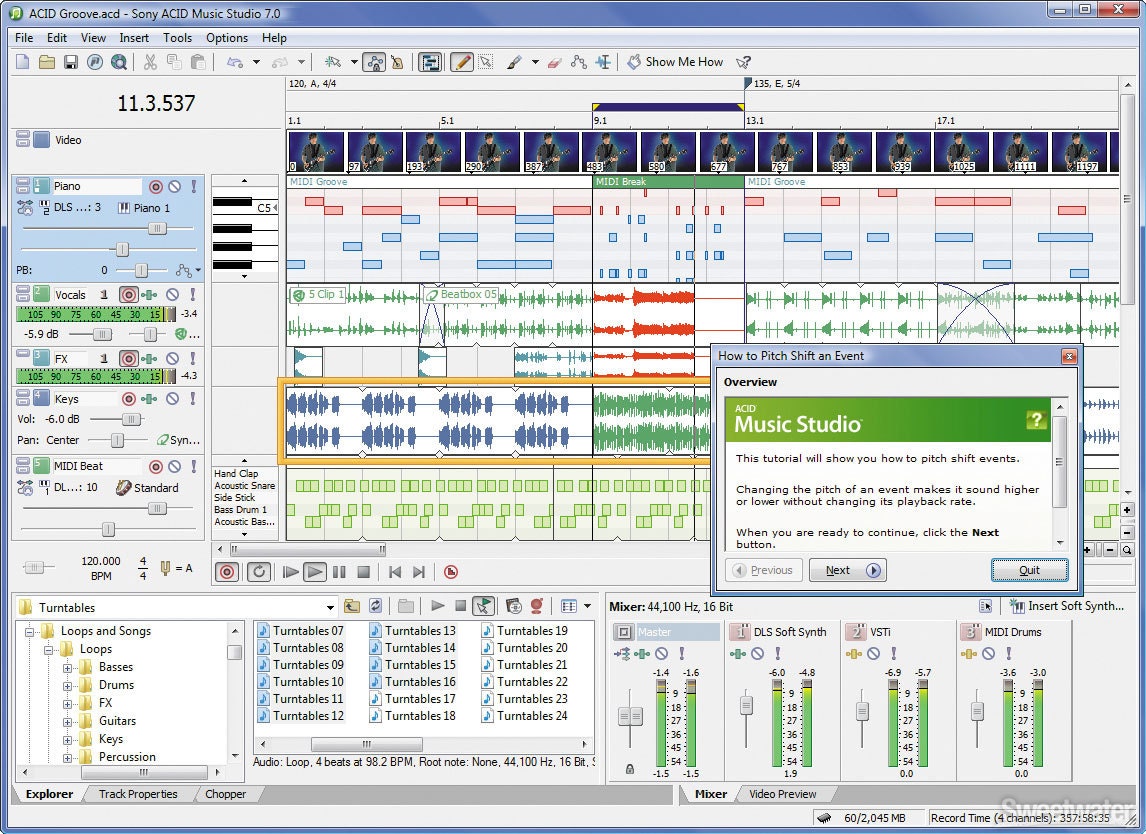The image size is (1146, 834).
Task: Select the Draw pencil tool
Action: pyautogui.click(x=461, y=62)
